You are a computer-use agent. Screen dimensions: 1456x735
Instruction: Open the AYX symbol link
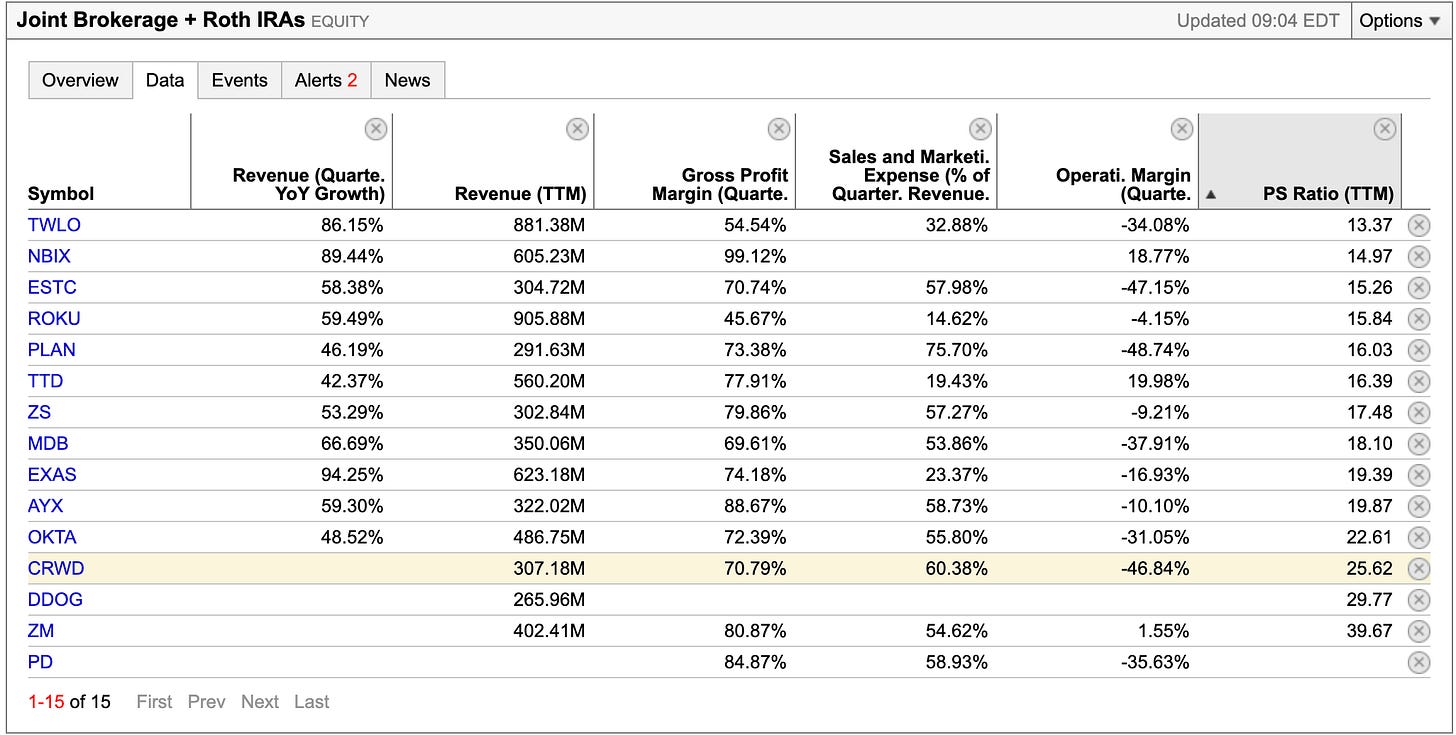pos(46,506)
